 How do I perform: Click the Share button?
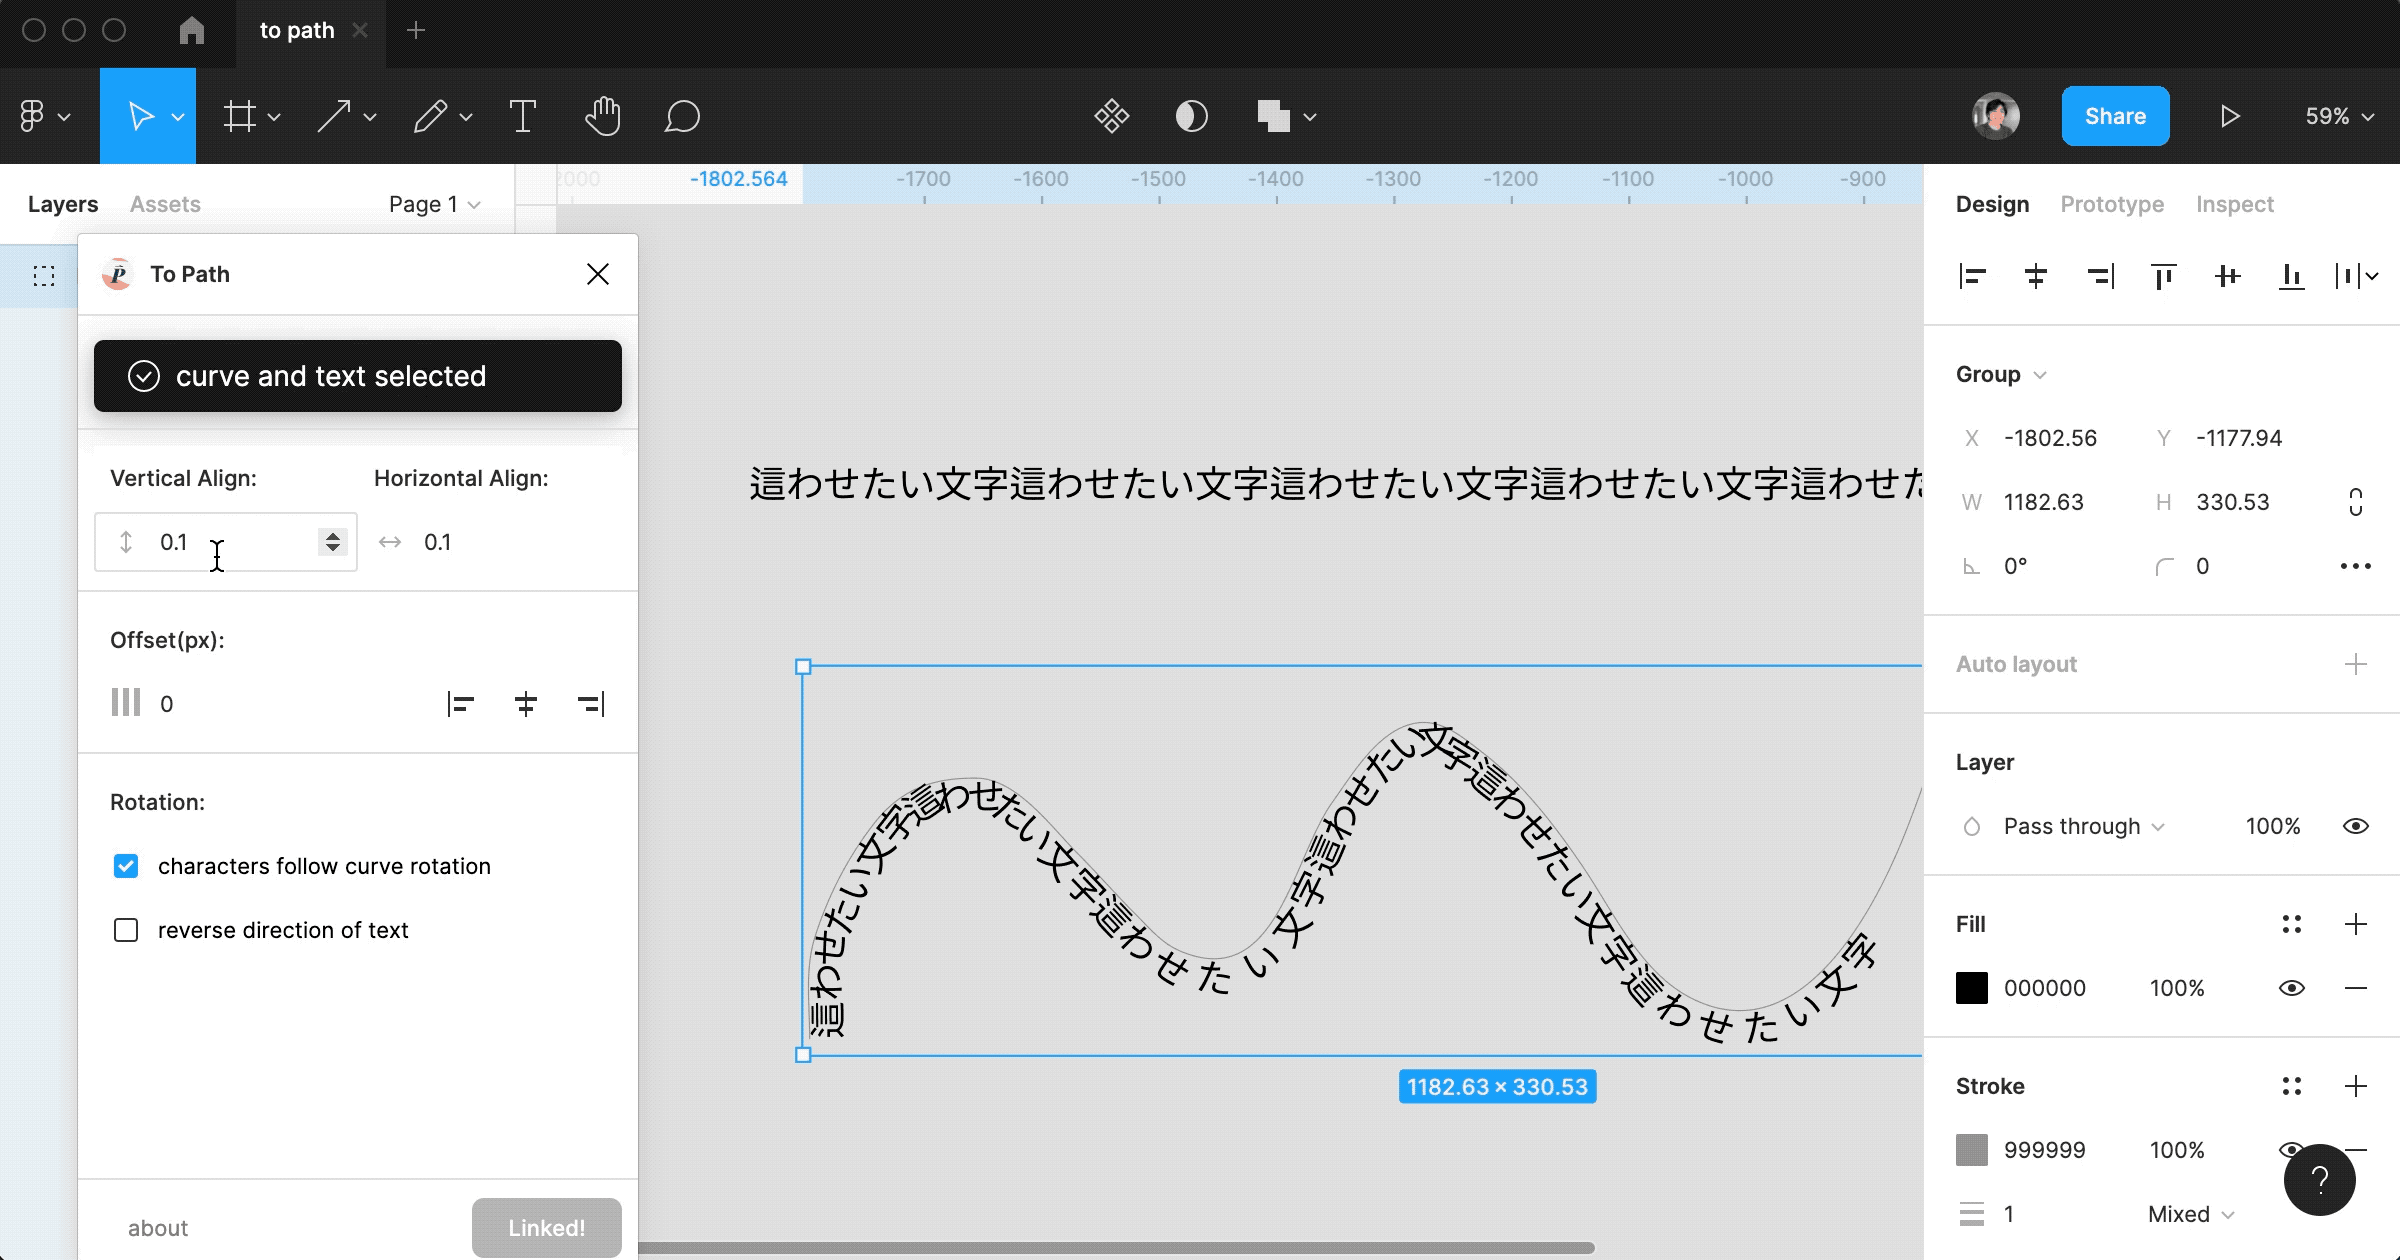pos(2115,115)
